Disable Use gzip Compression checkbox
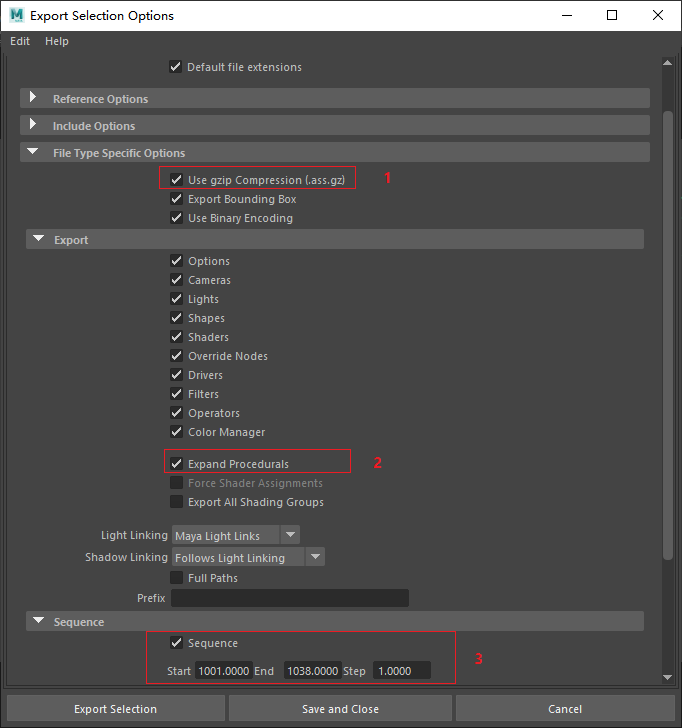682x728 pixels. tap(177, 180)
